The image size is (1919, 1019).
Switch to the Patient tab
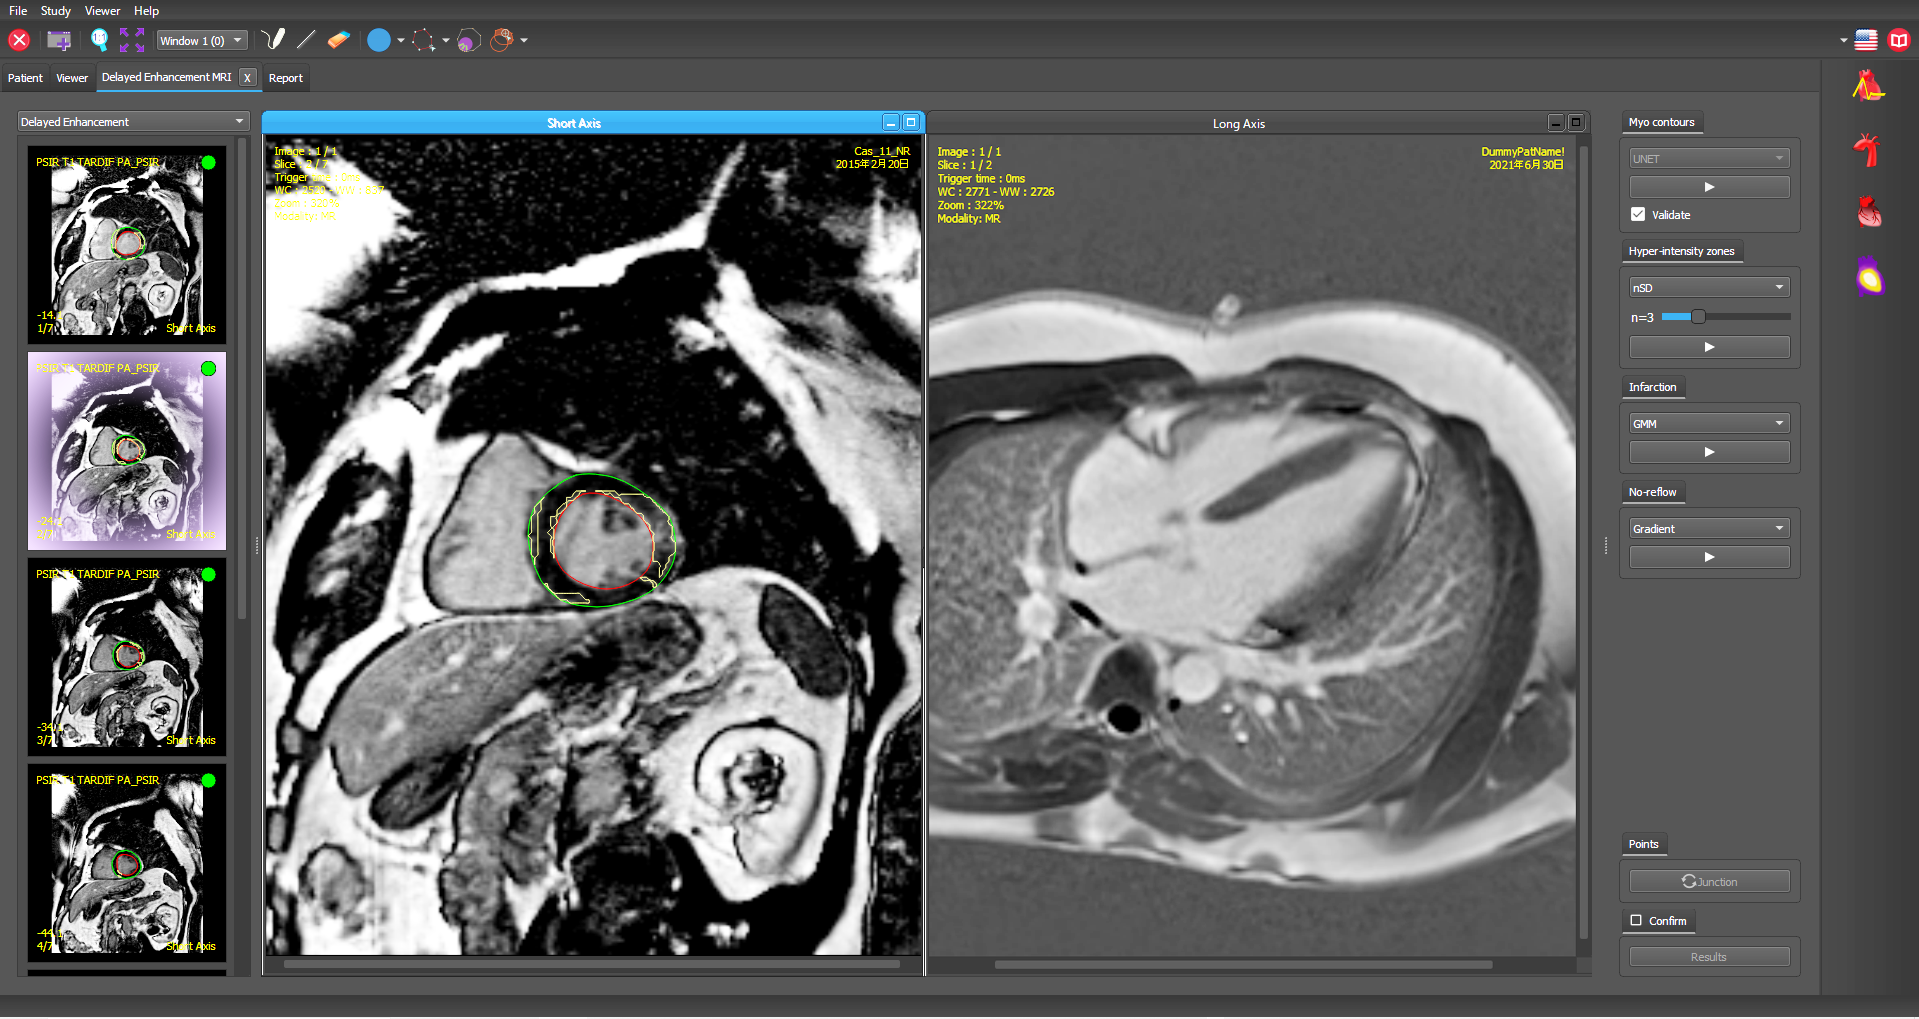[x=25, y=78]
